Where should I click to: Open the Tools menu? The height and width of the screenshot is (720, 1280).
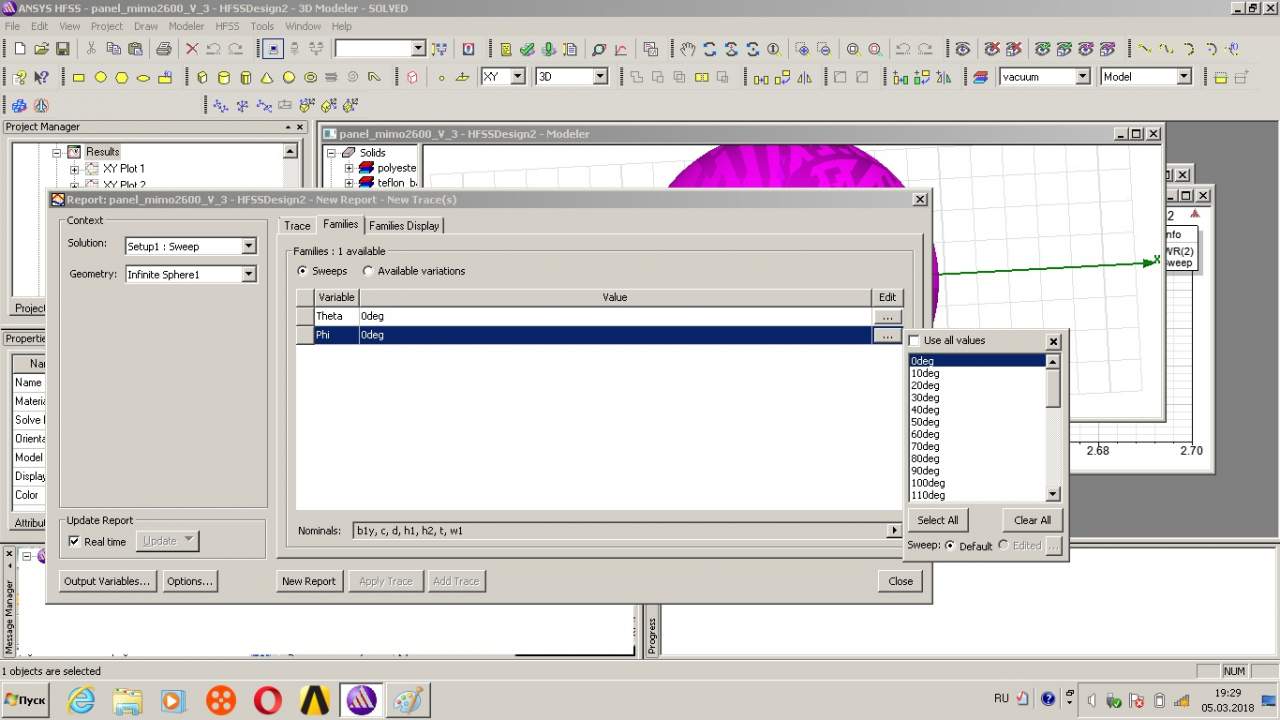pyautogui.click(x=262, y=26)
